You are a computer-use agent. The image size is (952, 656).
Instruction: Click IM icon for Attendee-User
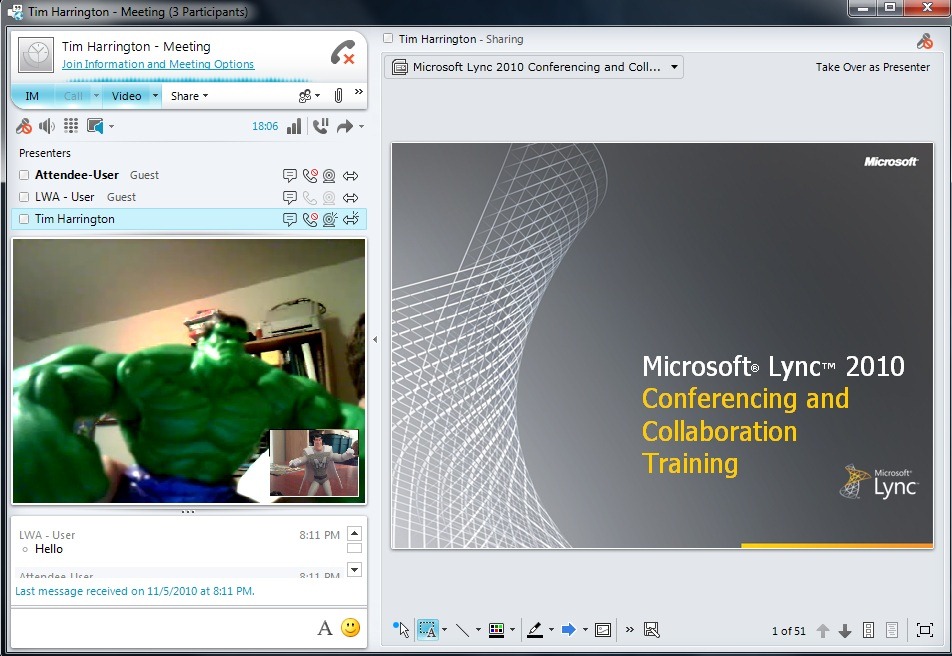click(290, 176)
